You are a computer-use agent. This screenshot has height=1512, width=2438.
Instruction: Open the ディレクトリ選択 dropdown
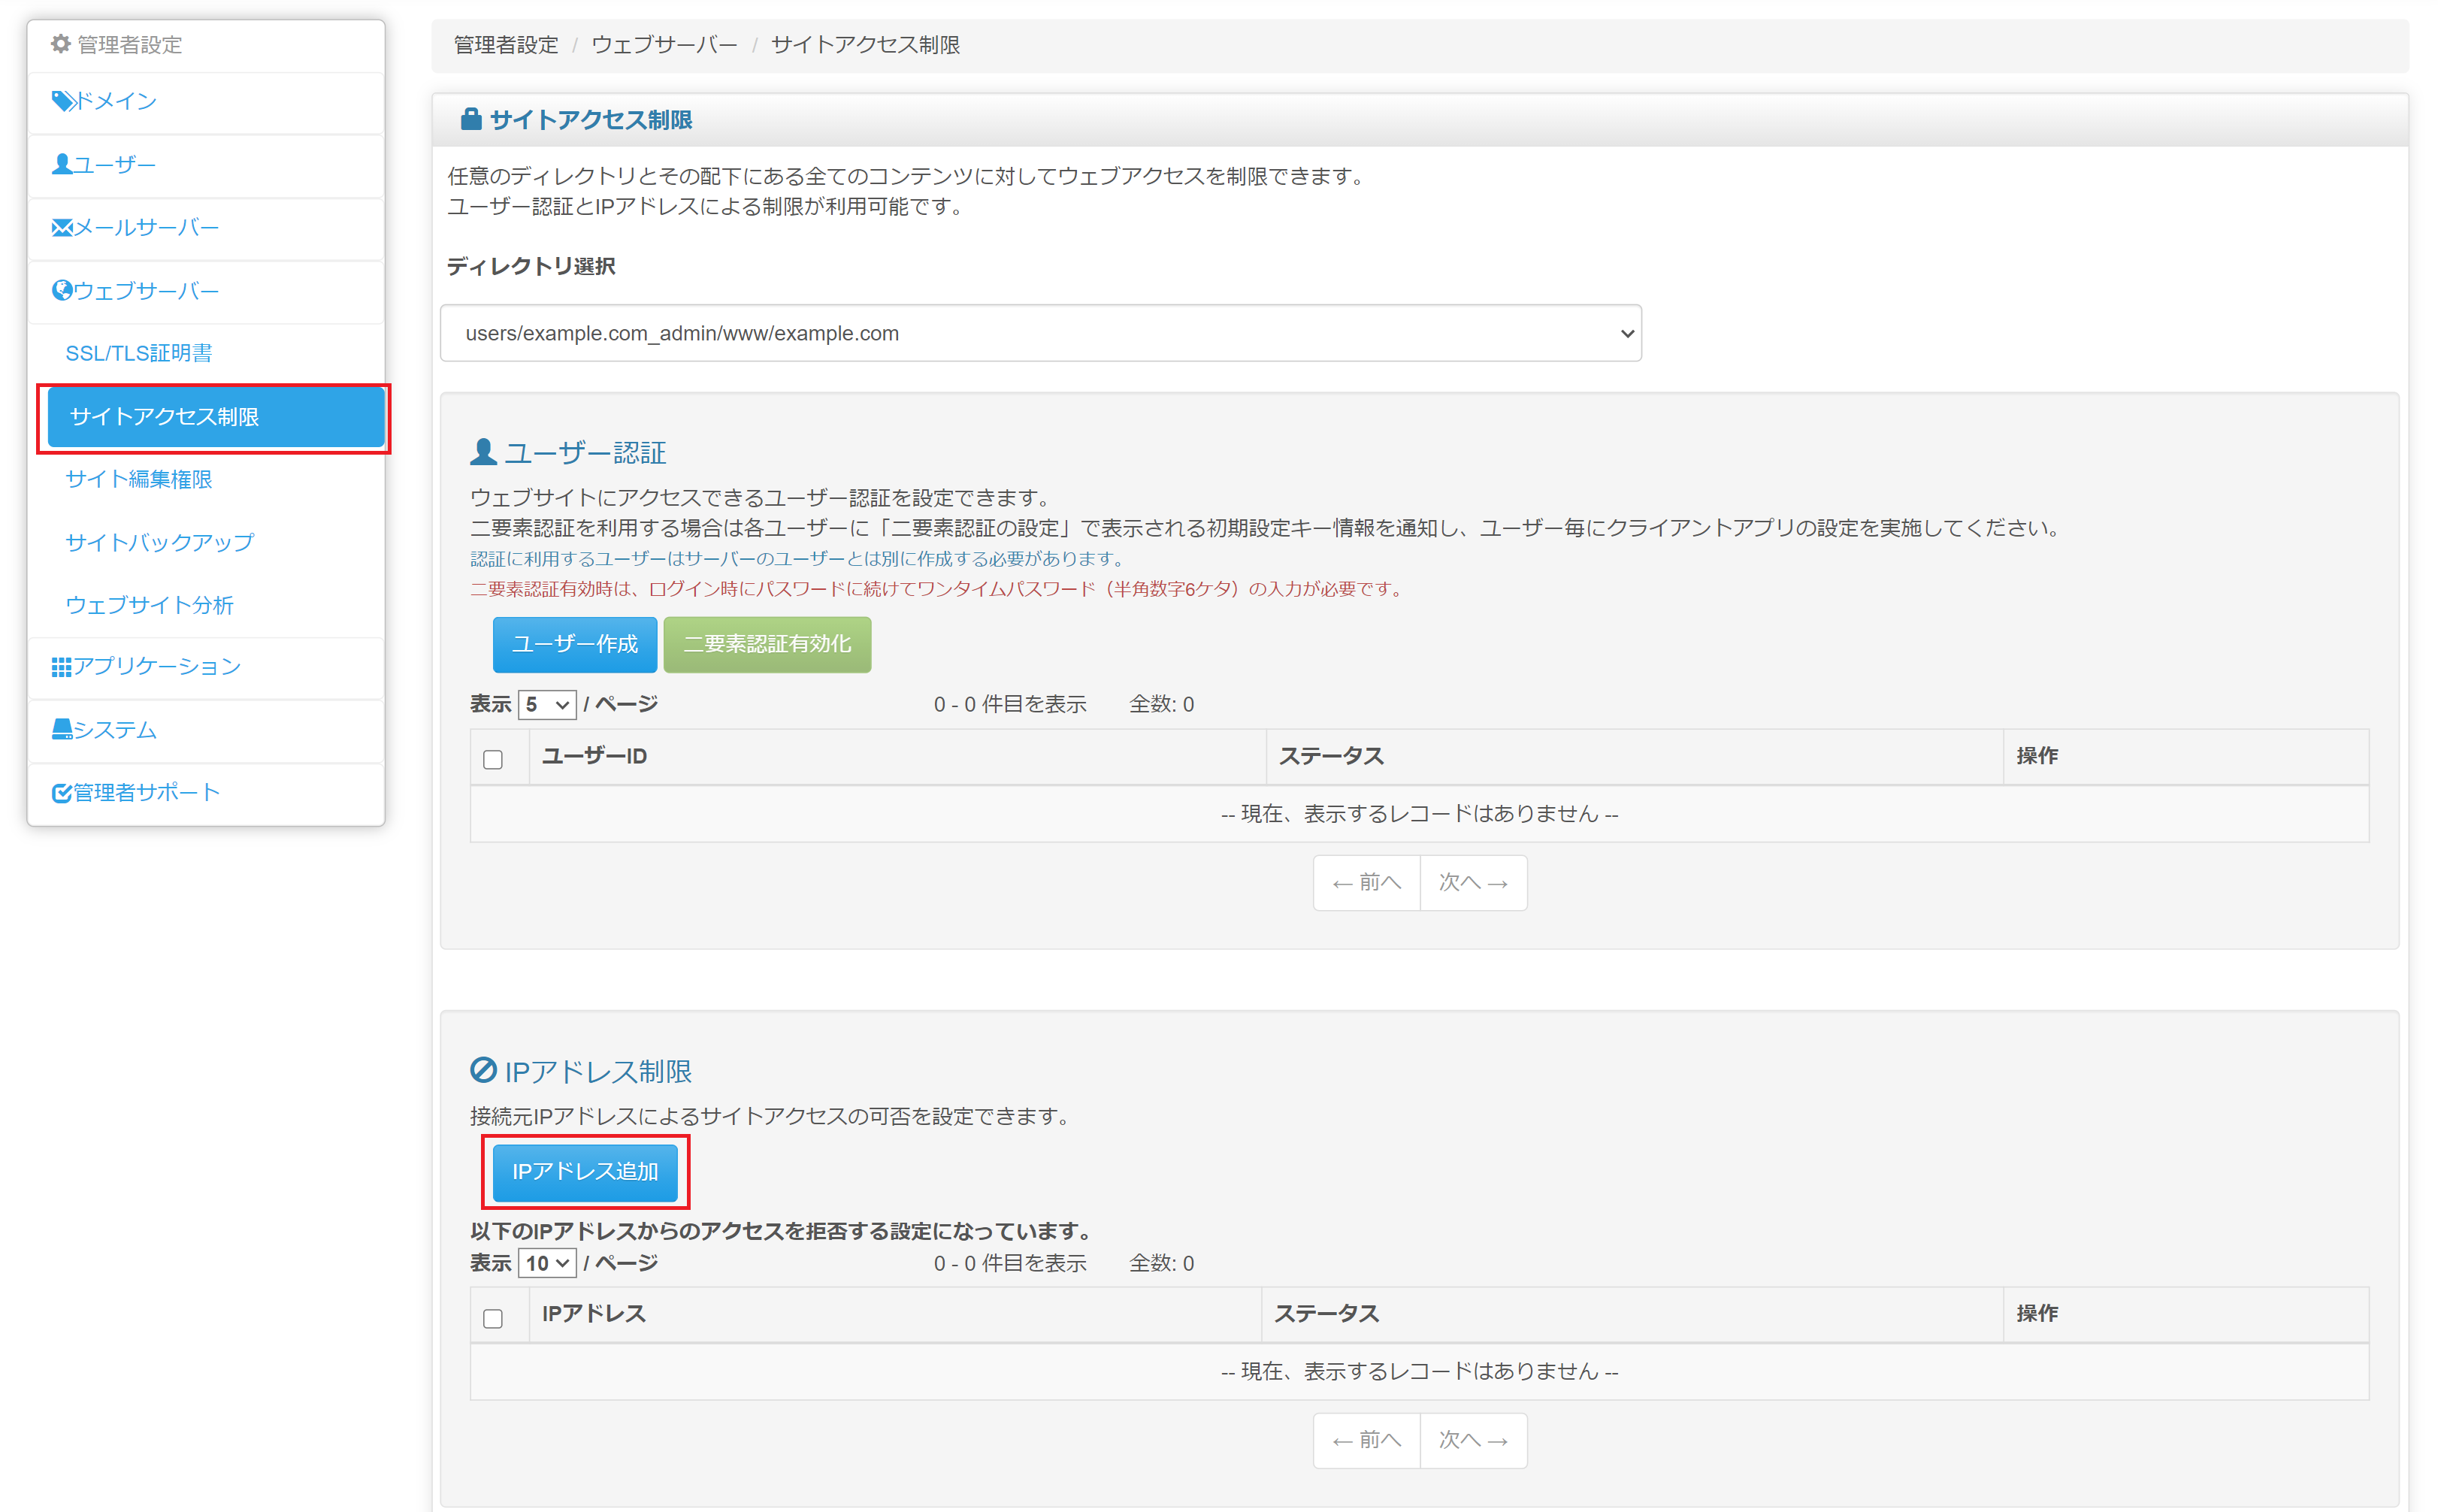1040,333
